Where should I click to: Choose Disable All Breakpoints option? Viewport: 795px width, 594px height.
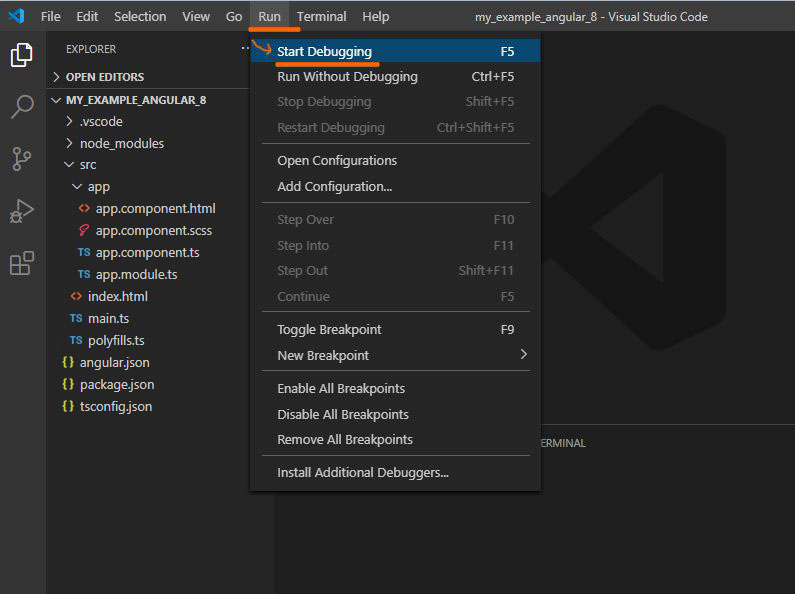342,415
